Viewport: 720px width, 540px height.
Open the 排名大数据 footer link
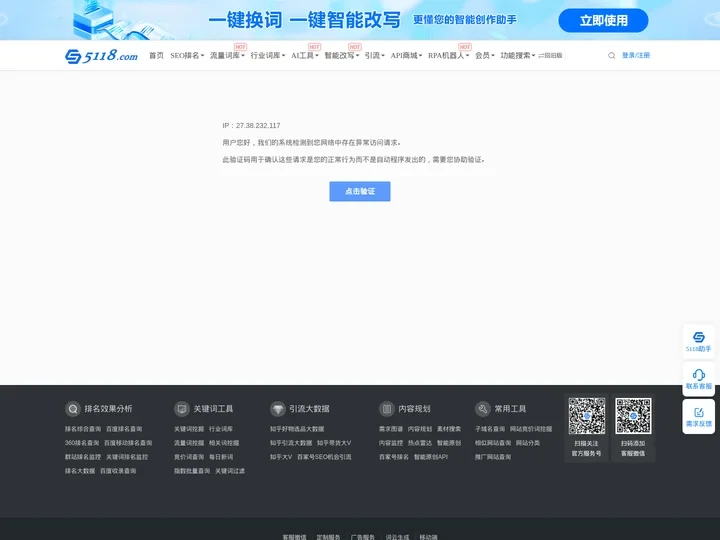(80, 471)
